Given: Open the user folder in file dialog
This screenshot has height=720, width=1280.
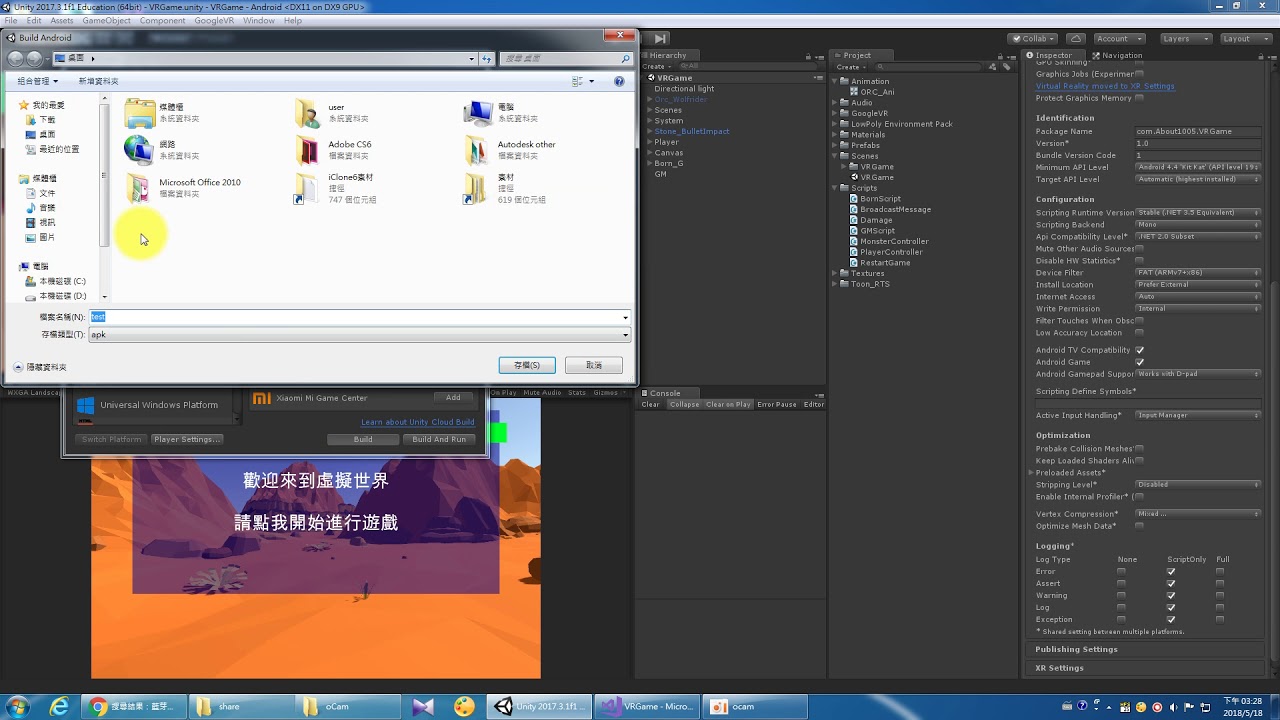Looking at the screenshot, I should pos(334,113).
